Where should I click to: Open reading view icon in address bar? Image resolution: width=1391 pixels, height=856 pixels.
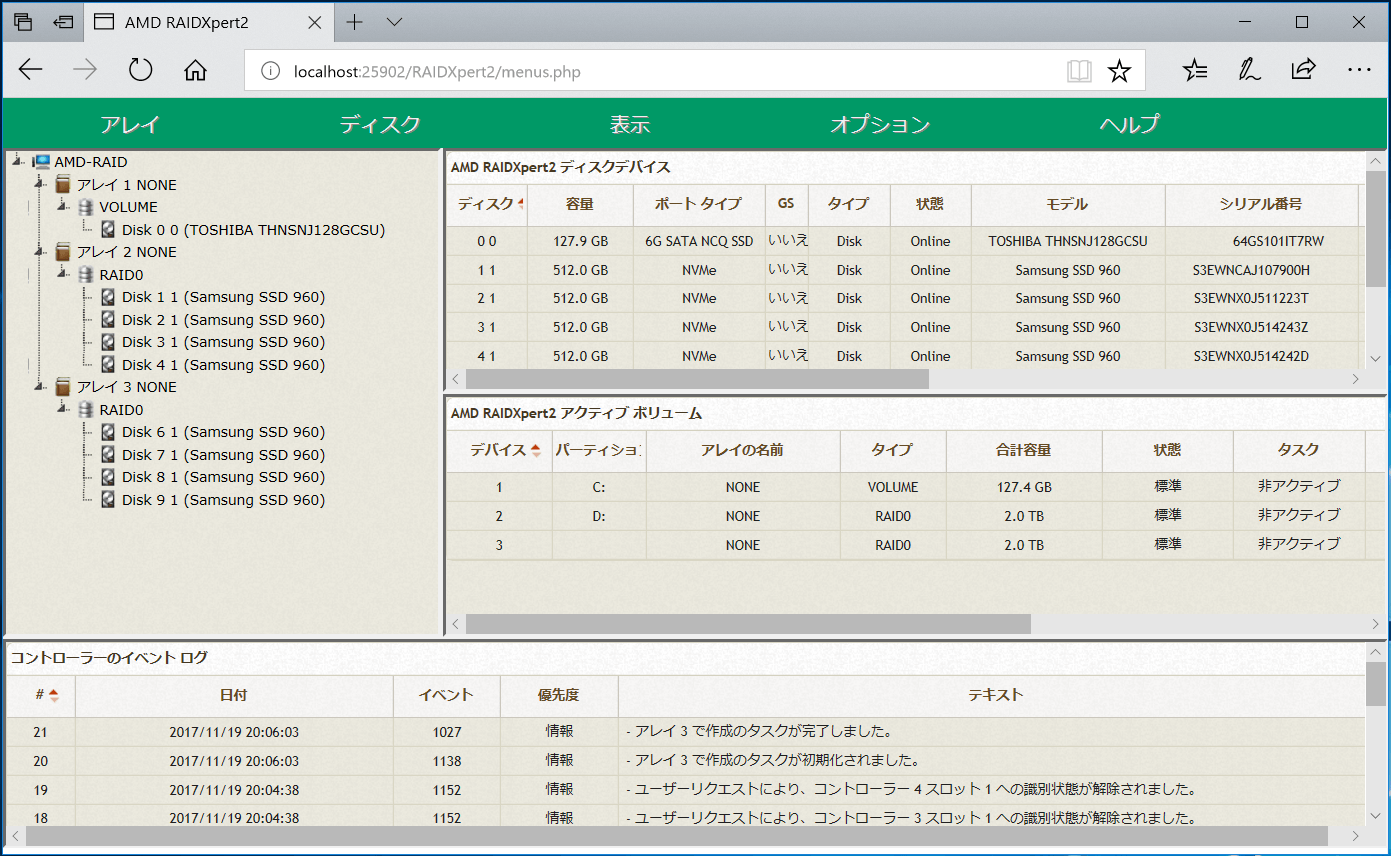pyautogui.click(x=1078, y=71)
